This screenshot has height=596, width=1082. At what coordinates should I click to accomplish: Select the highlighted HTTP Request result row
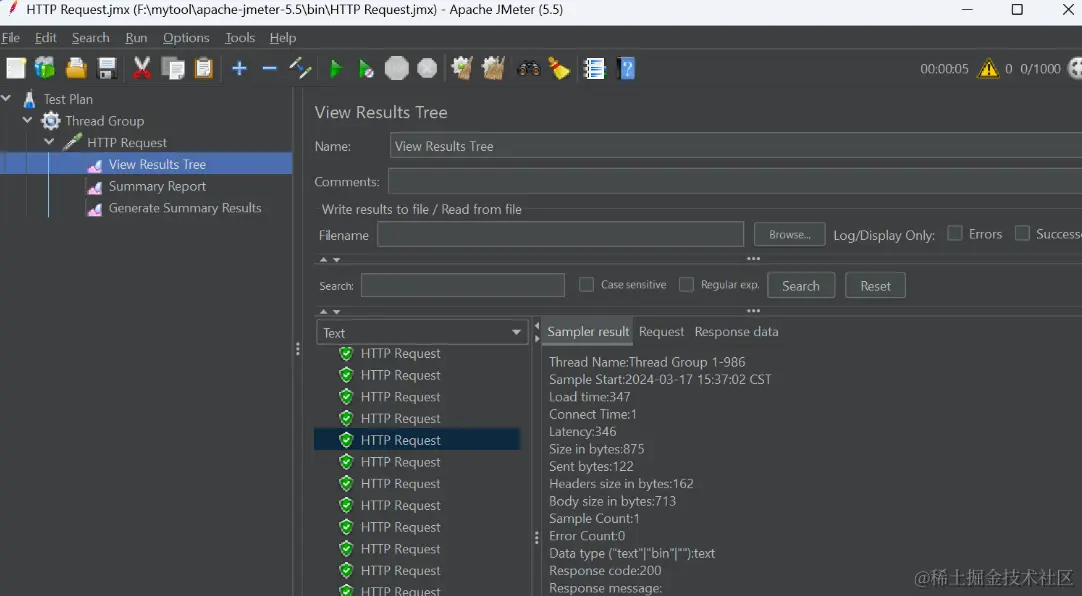point(417,440)
